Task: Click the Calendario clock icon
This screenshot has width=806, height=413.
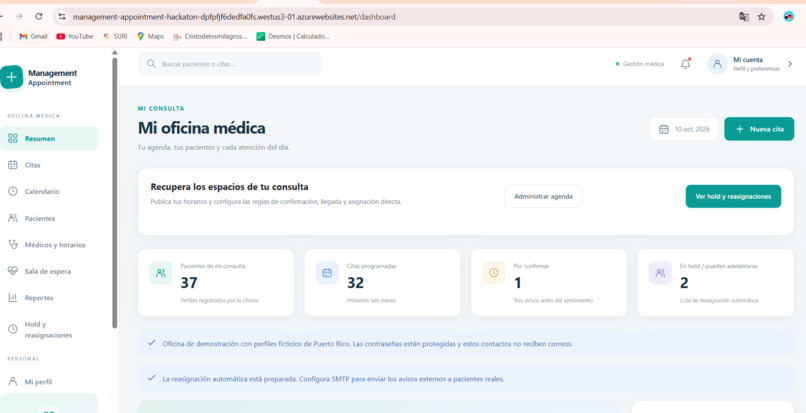Action: (13, 191)
